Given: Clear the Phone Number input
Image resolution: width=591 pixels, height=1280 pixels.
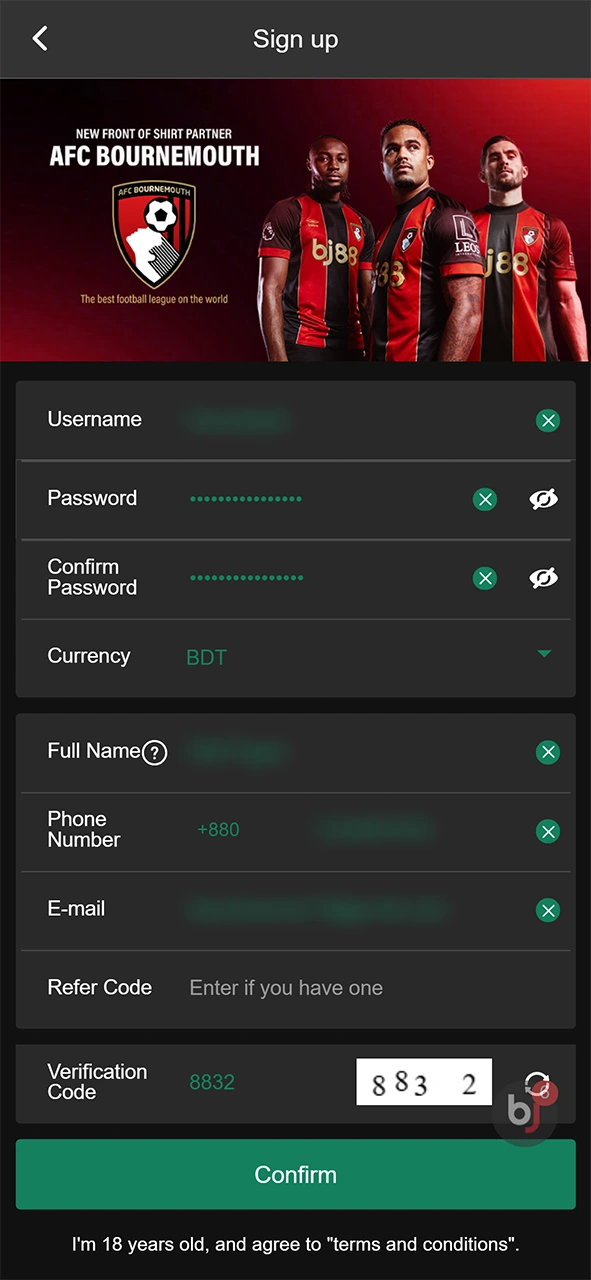Looking at the screenshot, I should tap(548, 831).
